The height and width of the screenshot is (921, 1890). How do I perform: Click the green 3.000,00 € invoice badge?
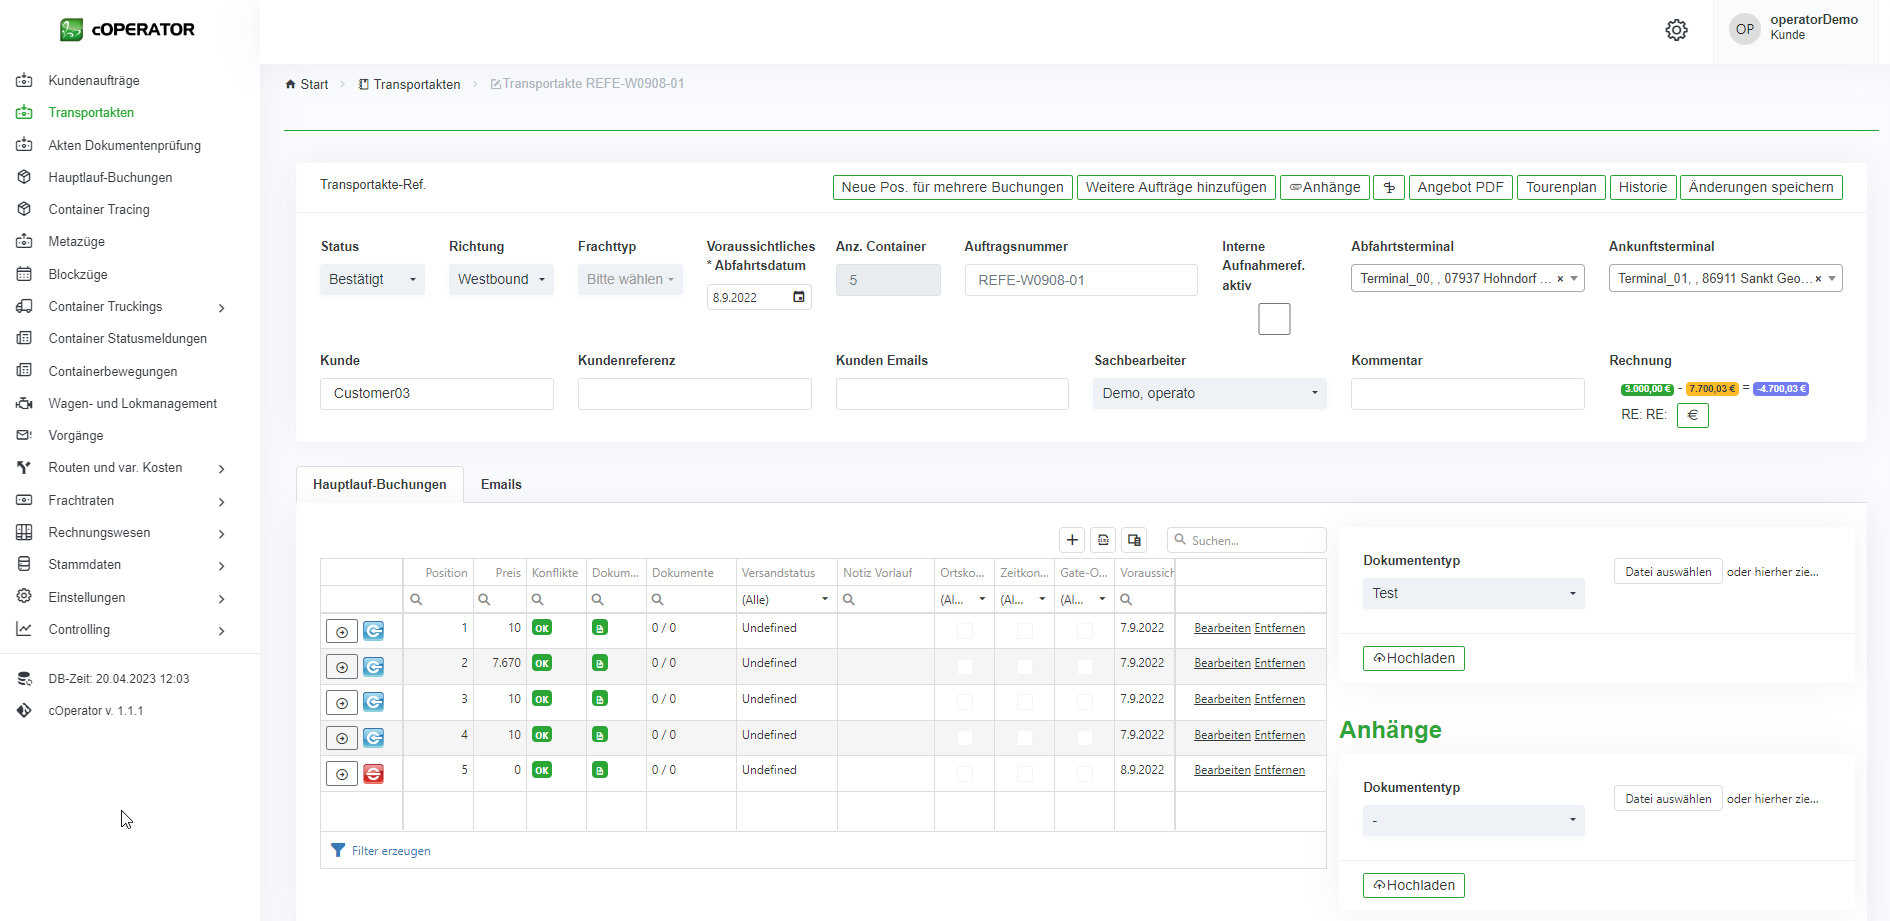click(x=1646, y=389)
